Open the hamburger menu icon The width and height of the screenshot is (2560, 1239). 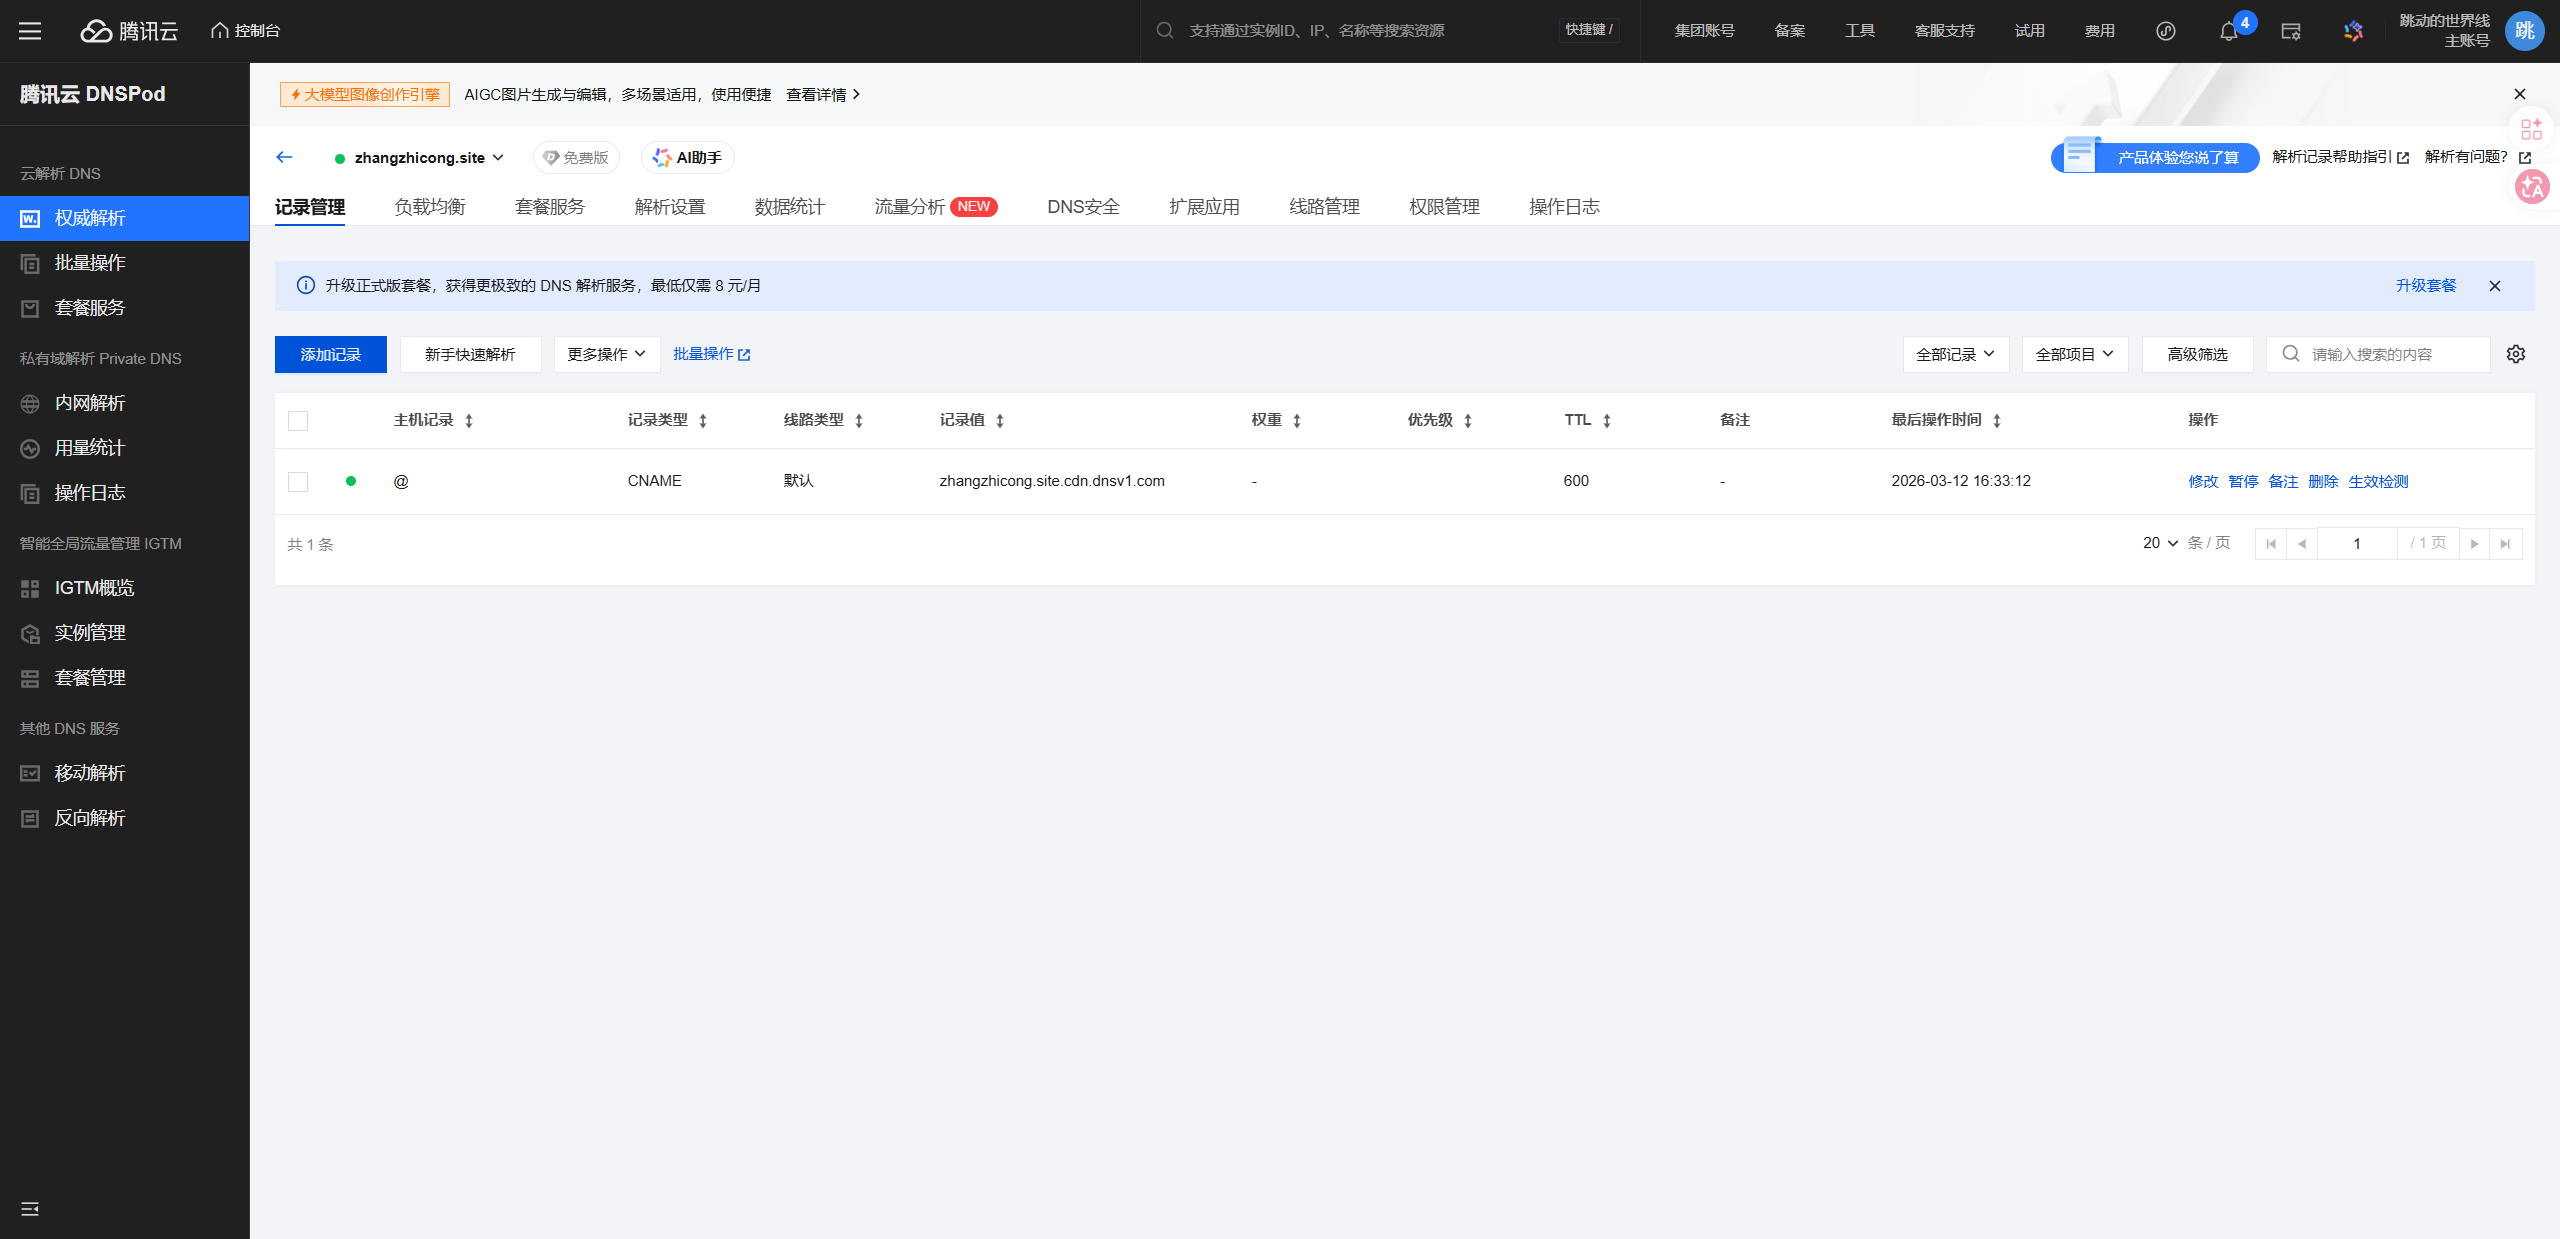click(x=30, y=31)
